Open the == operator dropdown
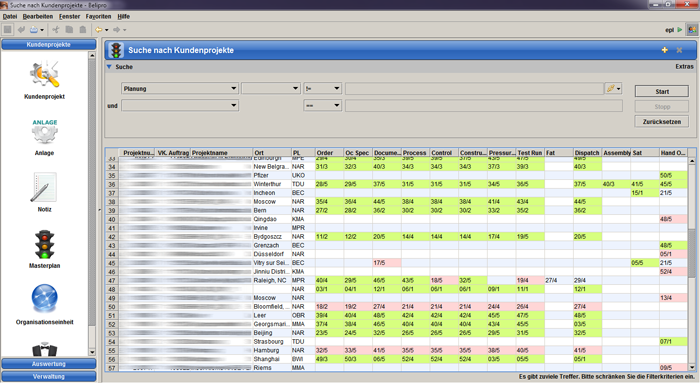The image size is (700, 383). coord(322,105)
